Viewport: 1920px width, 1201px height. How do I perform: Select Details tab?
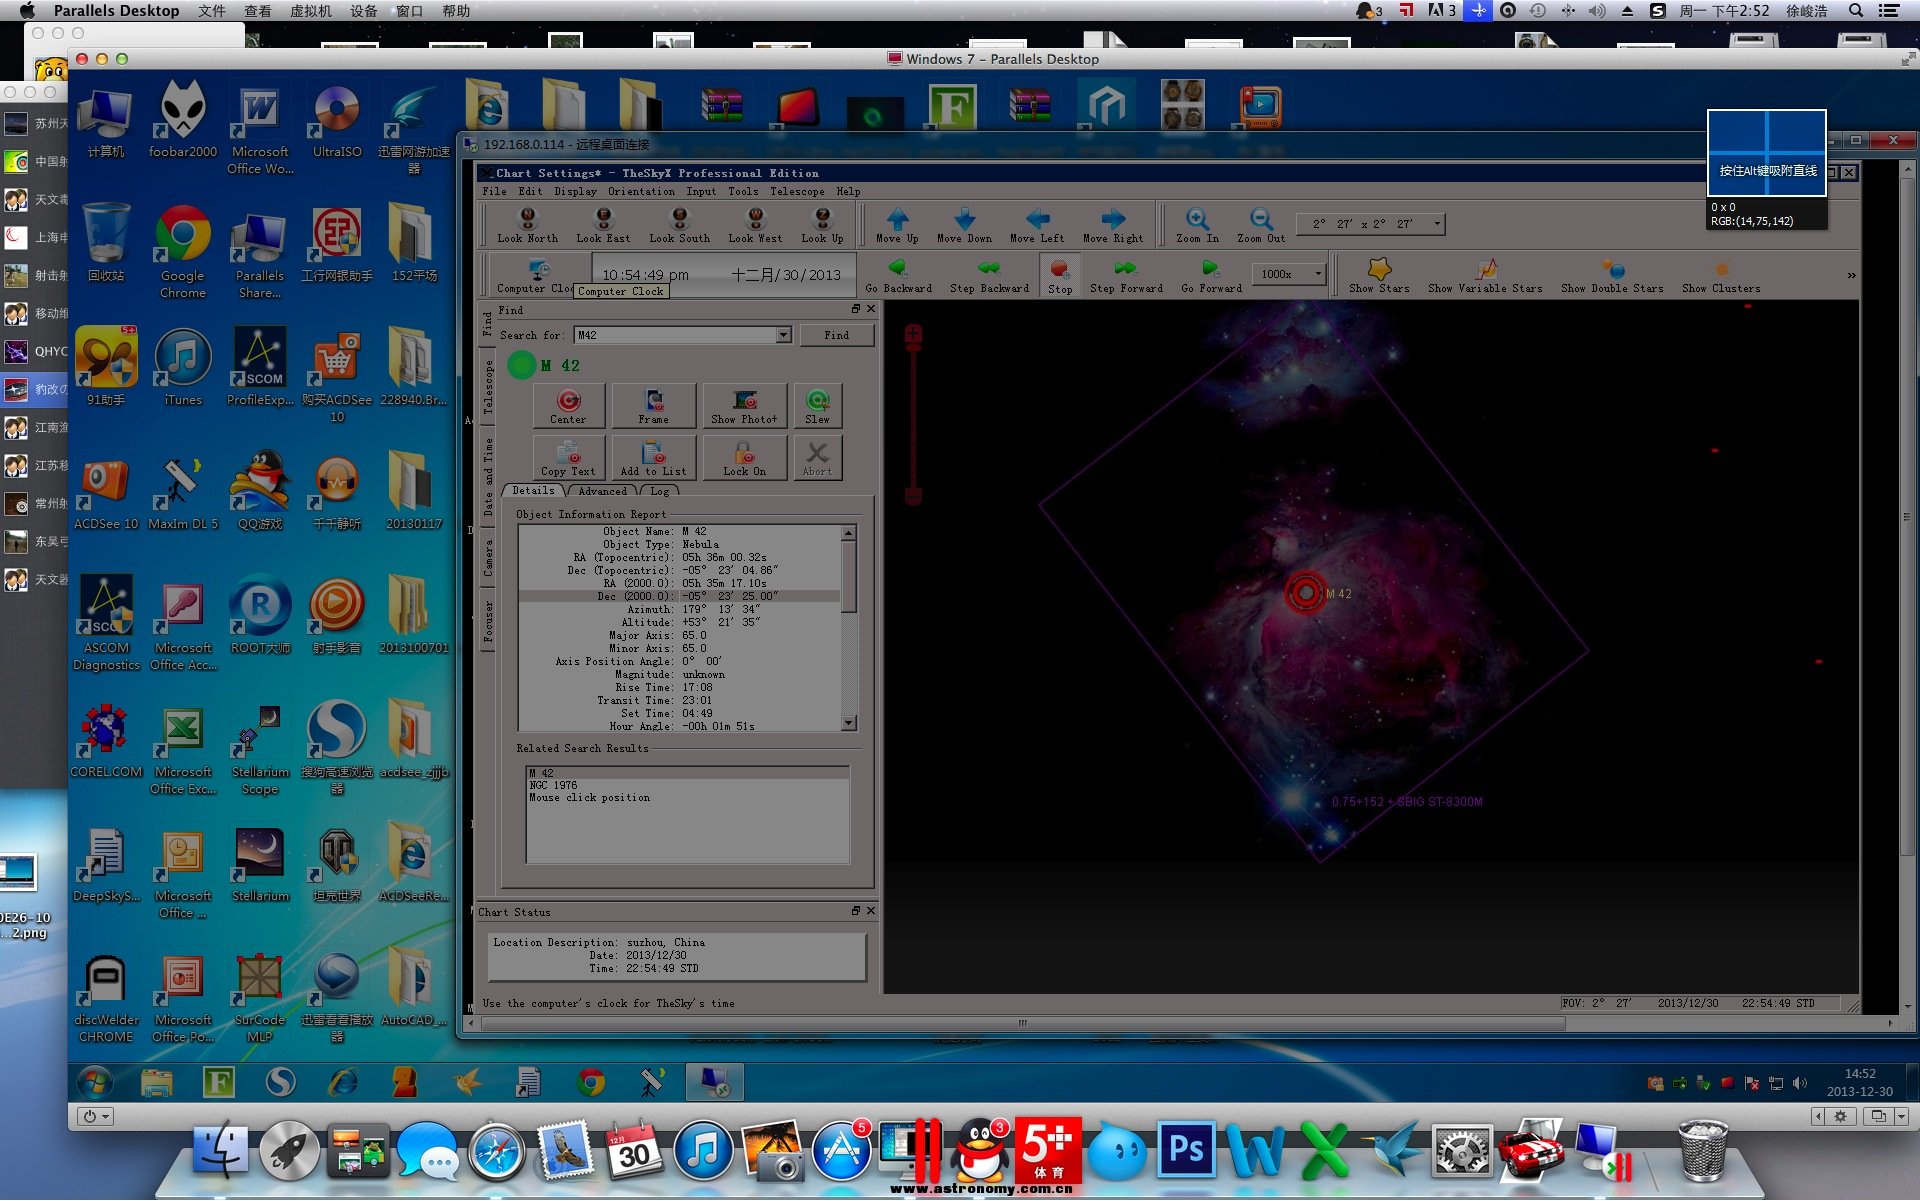point(533,490)
